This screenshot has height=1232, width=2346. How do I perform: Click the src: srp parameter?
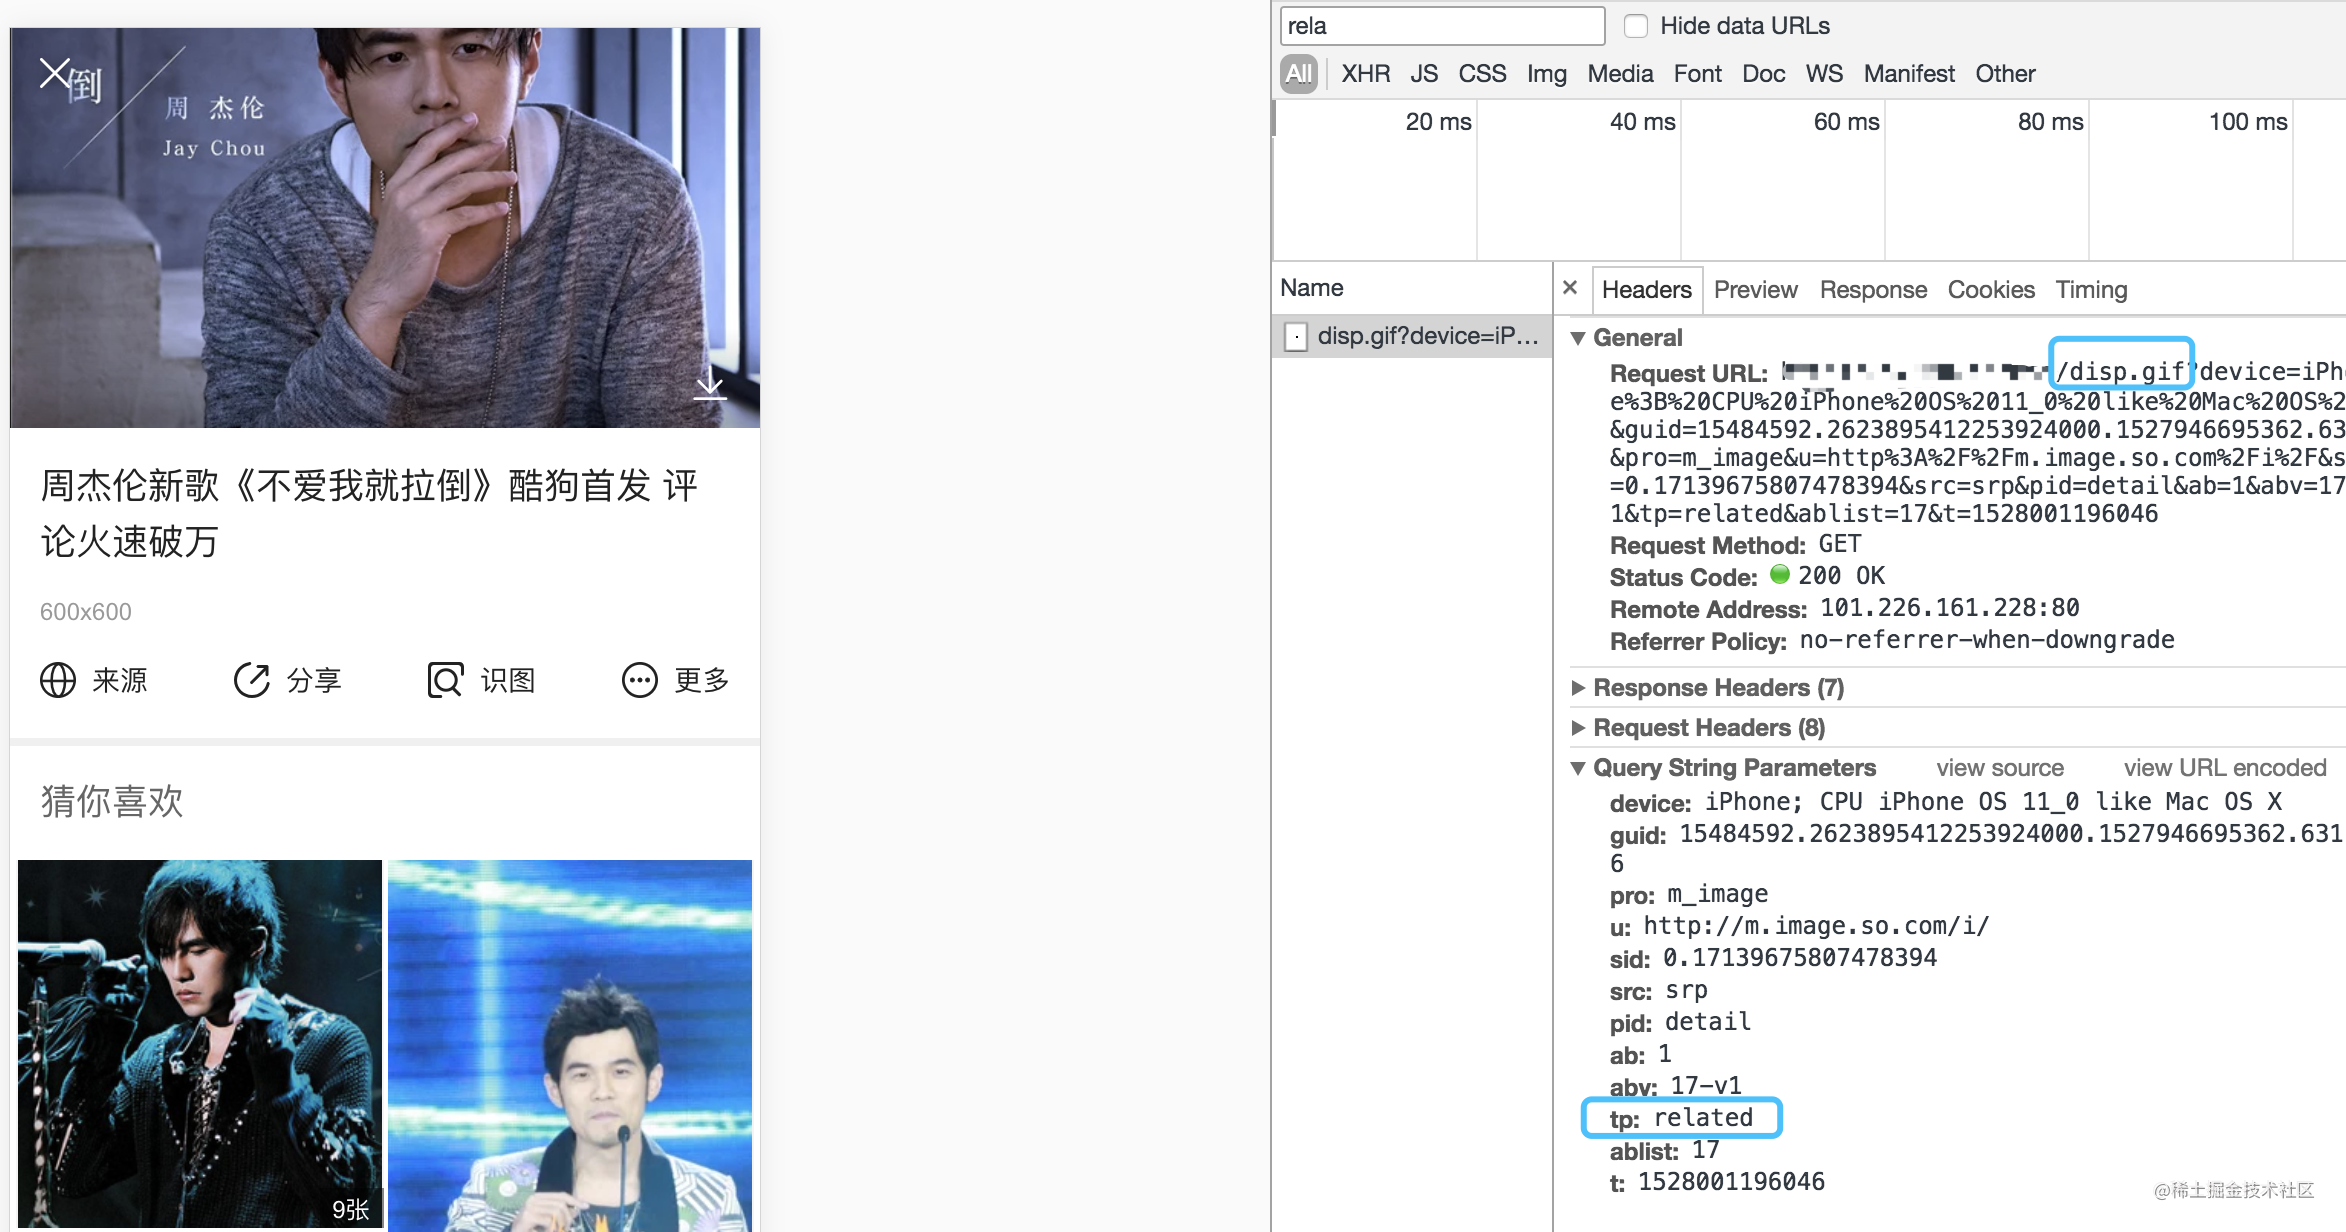1658,990
